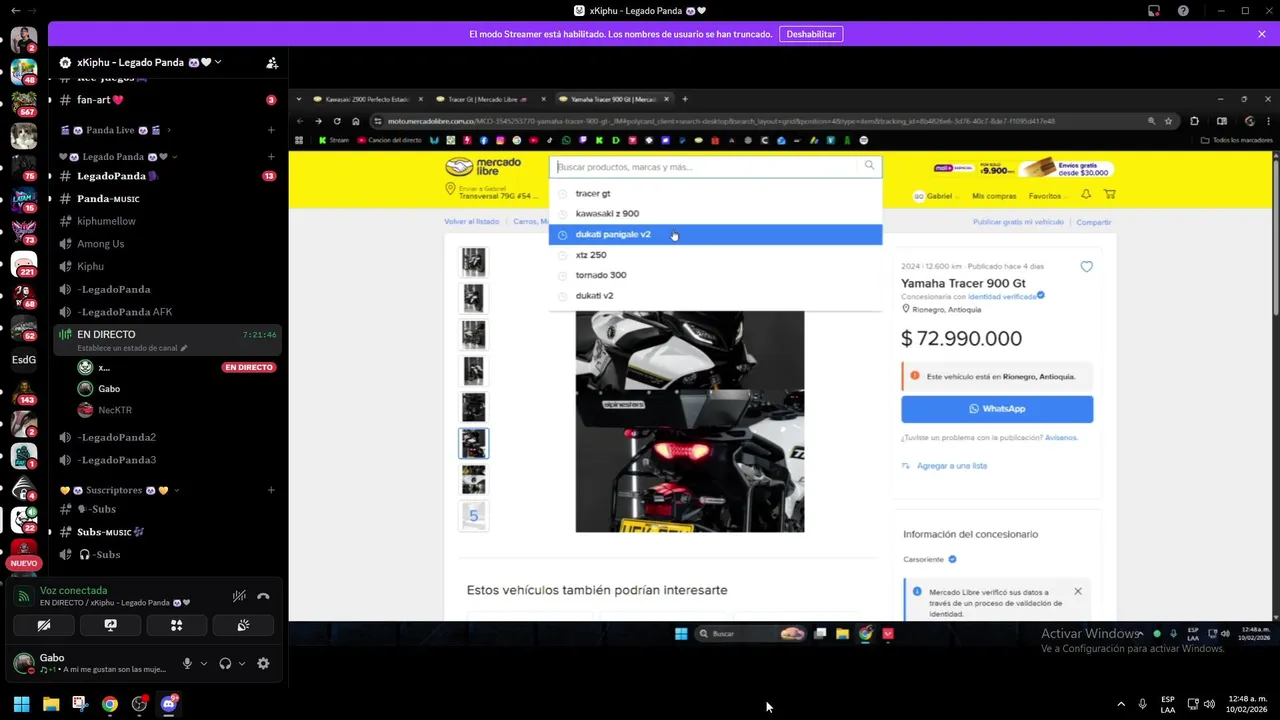Open Discord user settings gear

(263, 663)
